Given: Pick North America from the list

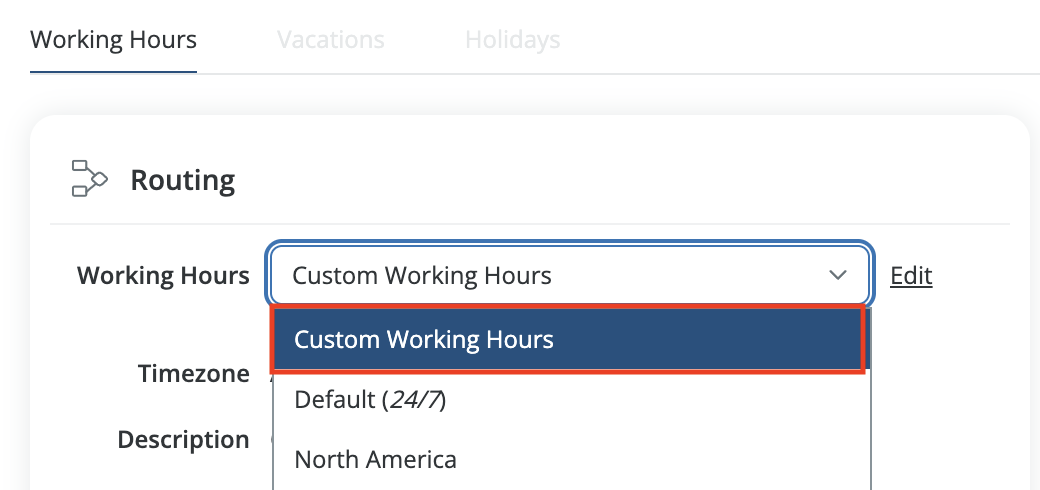Looking at the screenshot, I should pyautogui.click(x=375, y=460).
